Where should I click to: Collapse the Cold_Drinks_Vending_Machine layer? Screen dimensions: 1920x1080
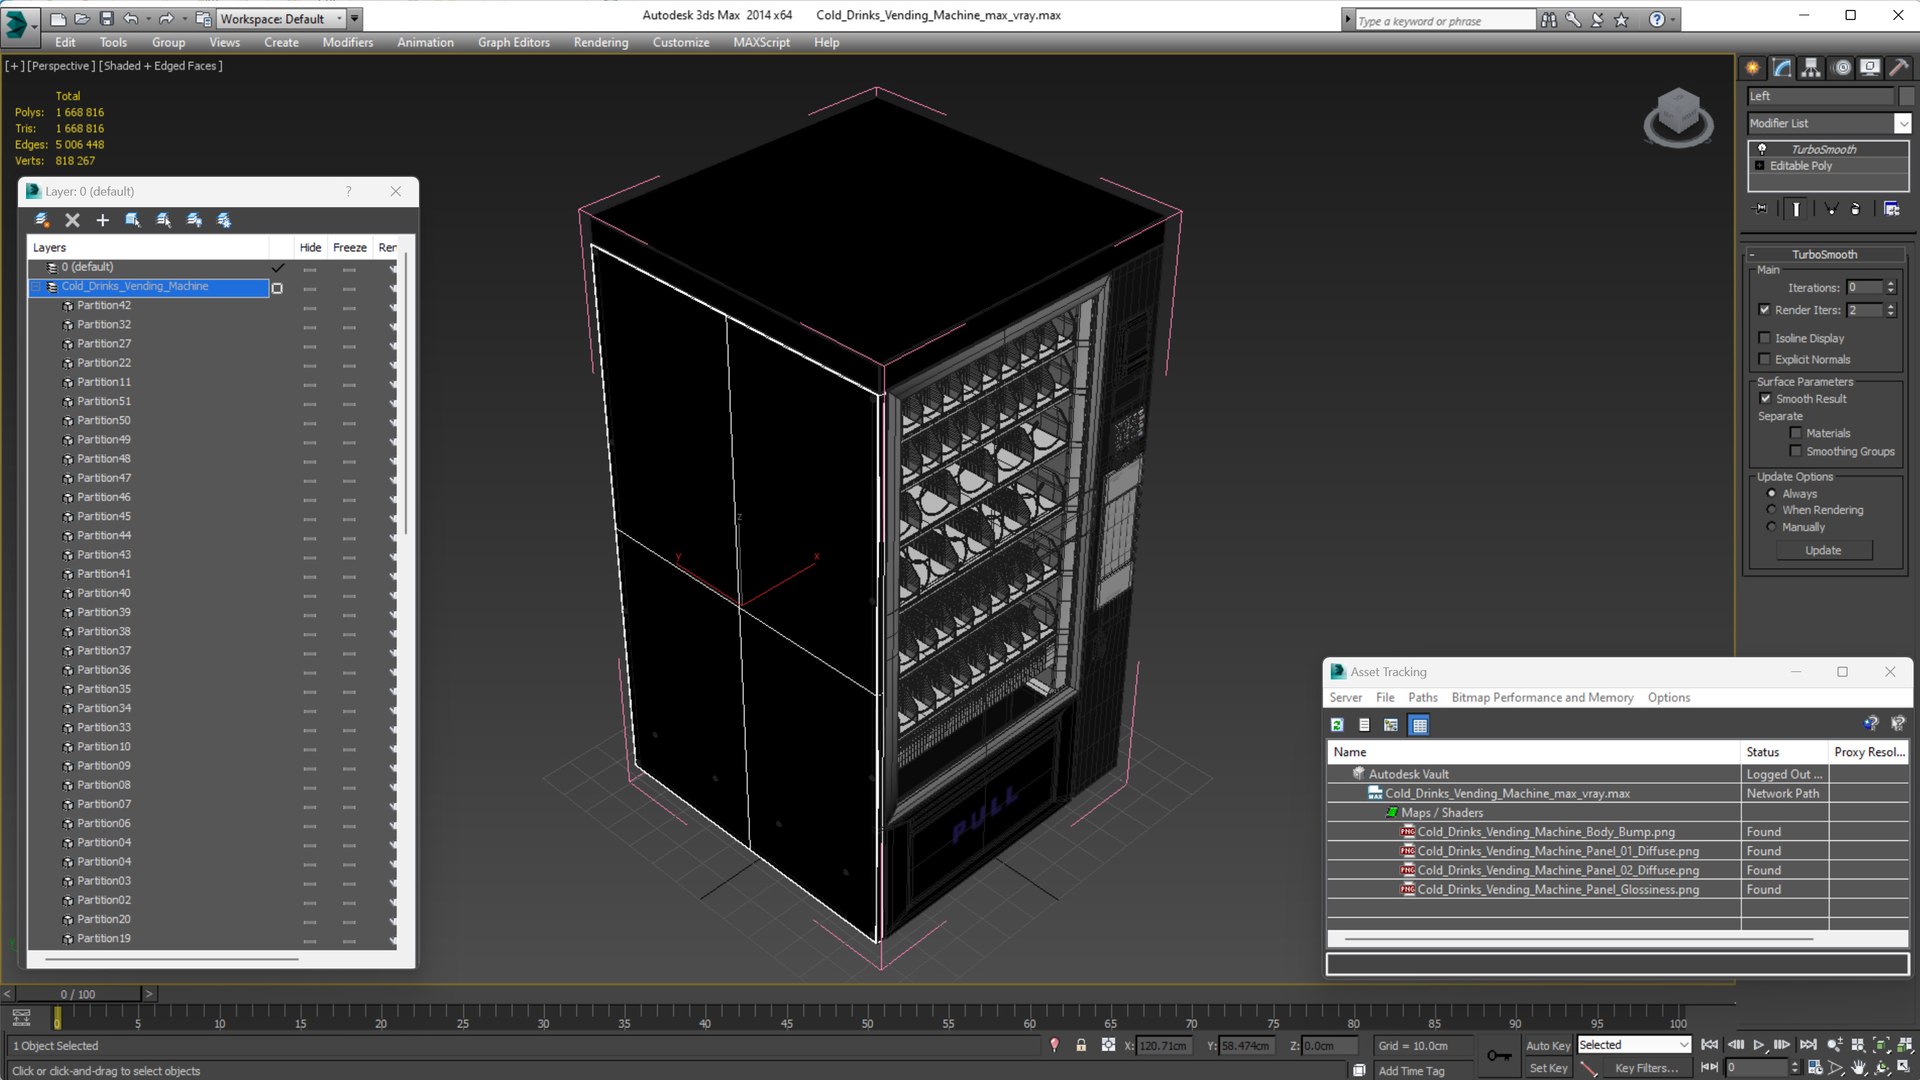[36, 287]
